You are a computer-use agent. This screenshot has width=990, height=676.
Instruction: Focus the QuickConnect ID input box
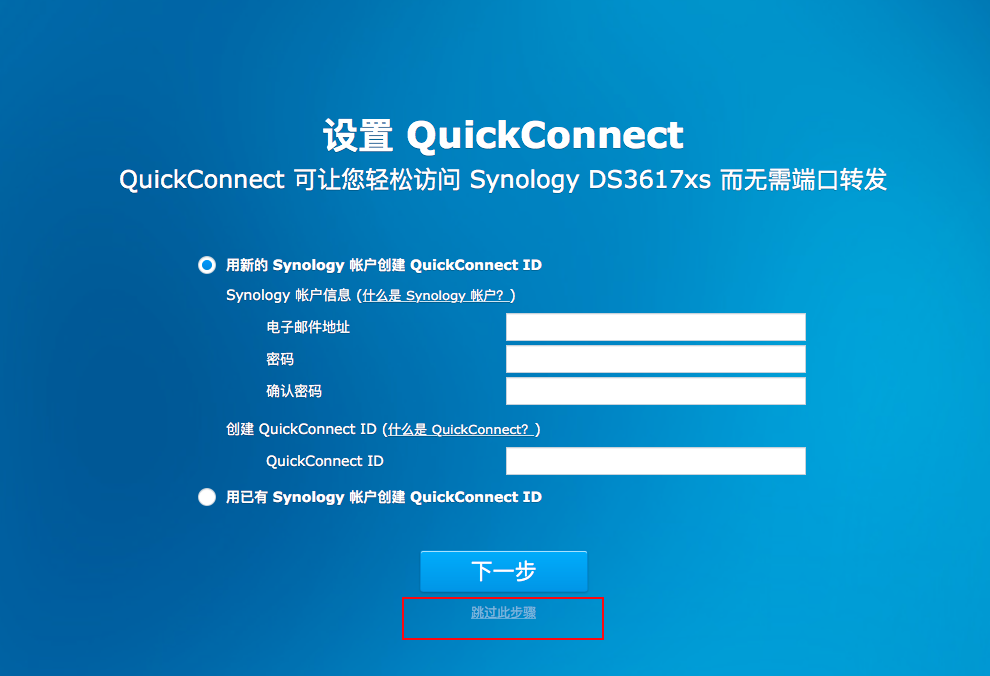tap(655, 461)
